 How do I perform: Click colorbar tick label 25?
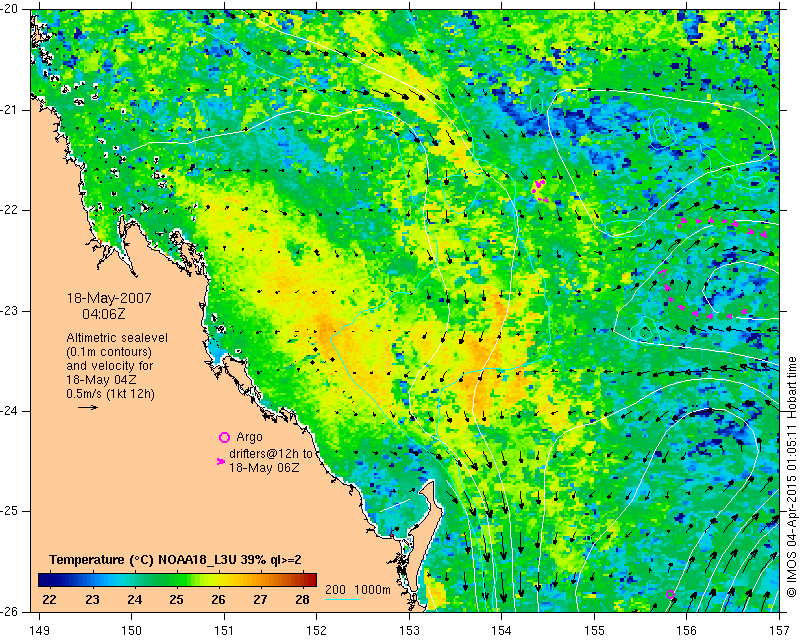click(x=177, y=599)
